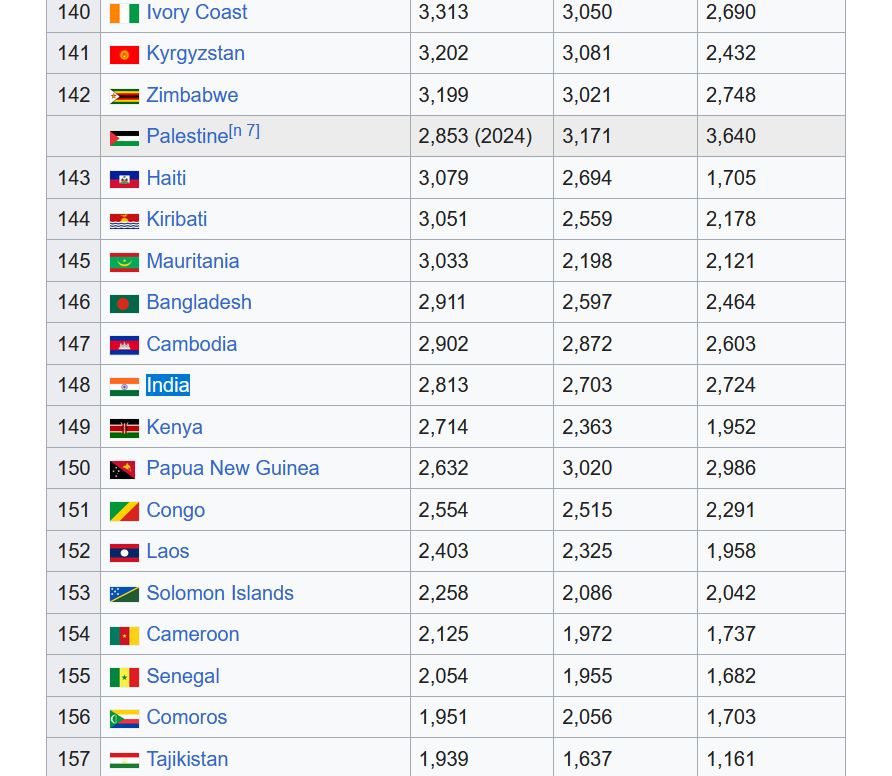Click Cameroon's value 2,125
The width and height of the screenshot is (892, 776).
click(x=443, y=635)
